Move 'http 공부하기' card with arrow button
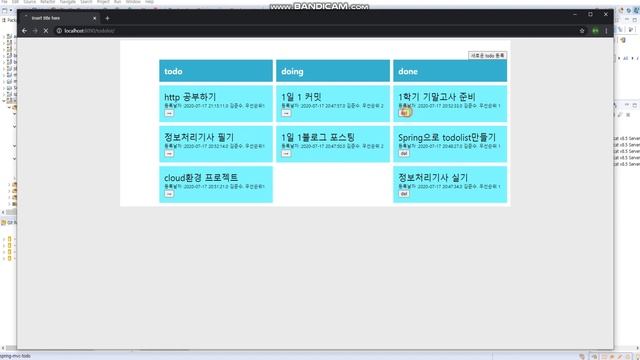This screenshot has height=360, width=640. 169,113
